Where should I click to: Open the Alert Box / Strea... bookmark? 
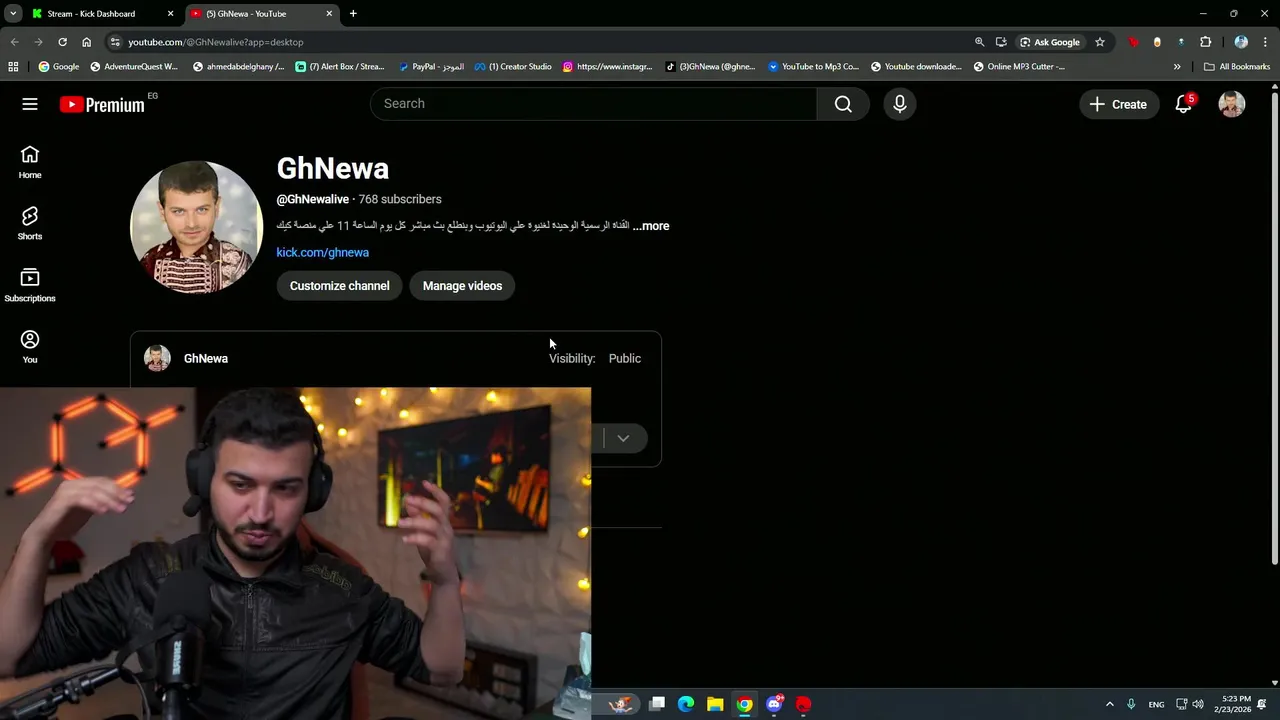tap(340, 67)
